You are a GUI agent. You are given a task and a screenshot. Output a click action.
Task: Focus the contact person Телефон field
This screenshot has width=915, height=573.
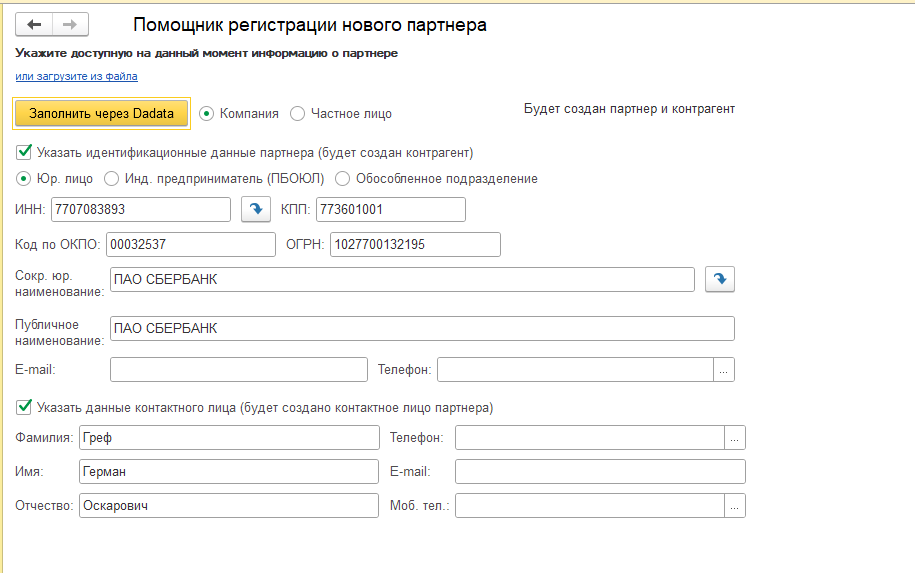(x=590, y=438)
